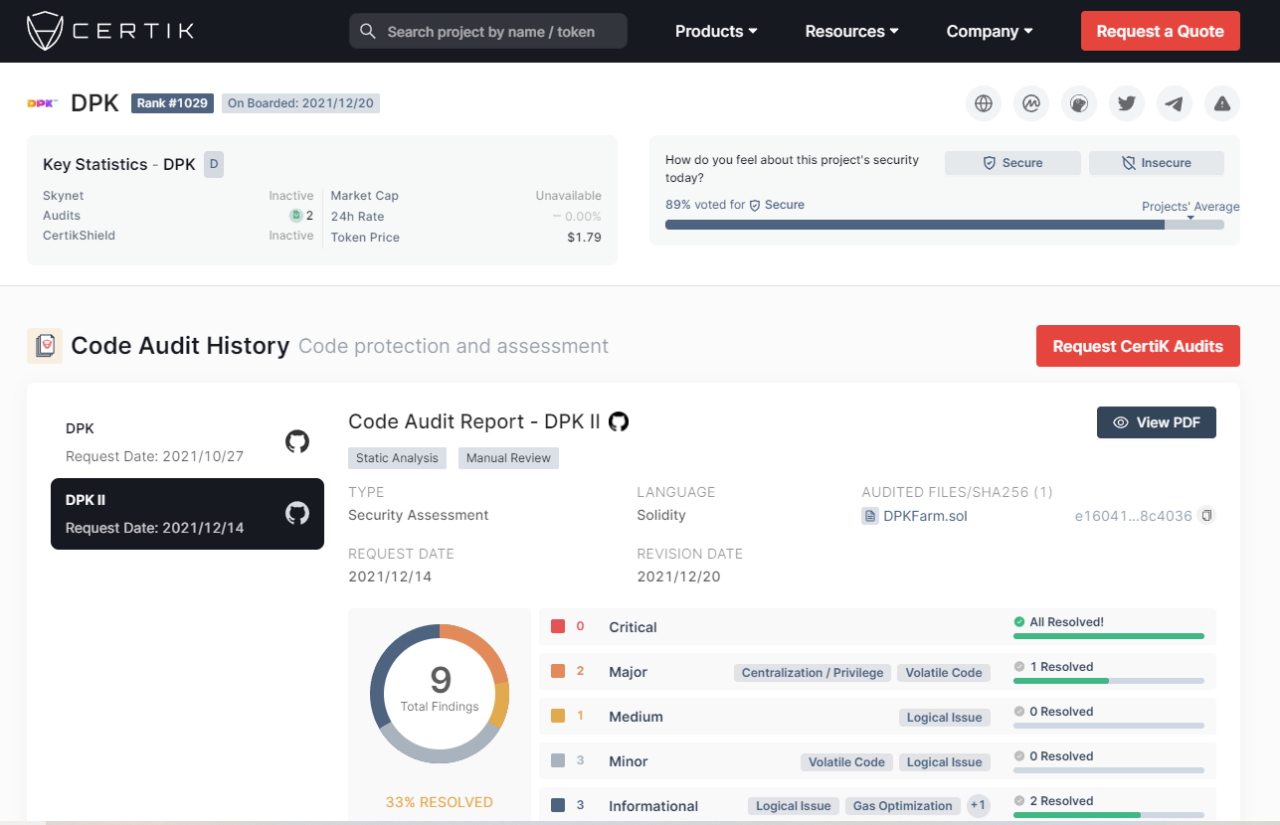The height and width of the screenshot is (825, 1280).
Task: Open the project's Telegram icon
Action: pyautogui.click(x=1175, y=103)
